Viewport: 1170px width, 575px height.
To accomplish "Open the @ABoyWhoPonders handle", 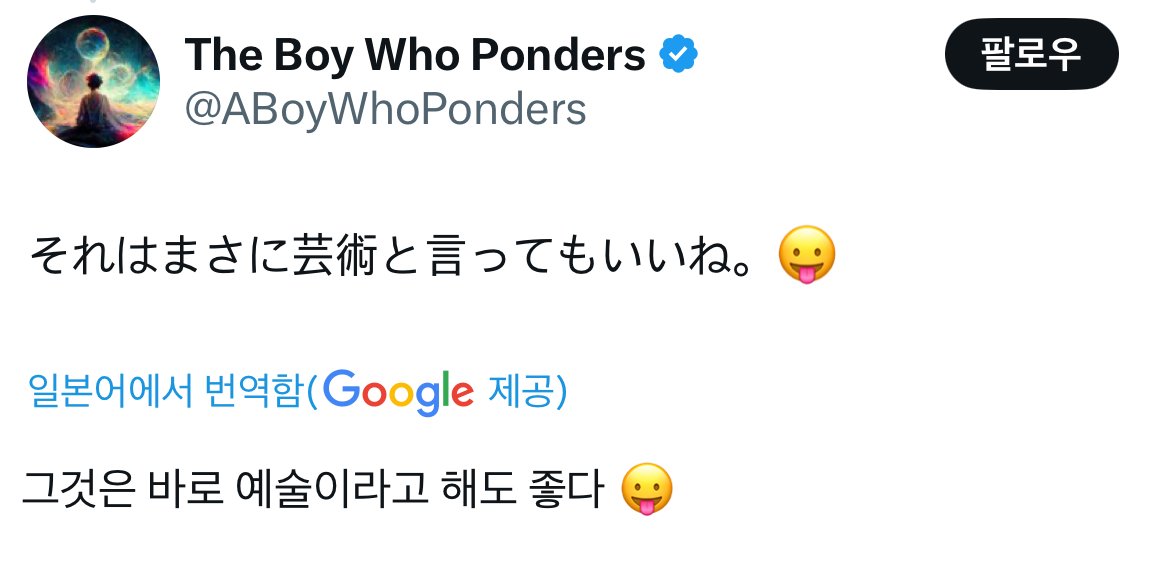I will coord(385,110).
